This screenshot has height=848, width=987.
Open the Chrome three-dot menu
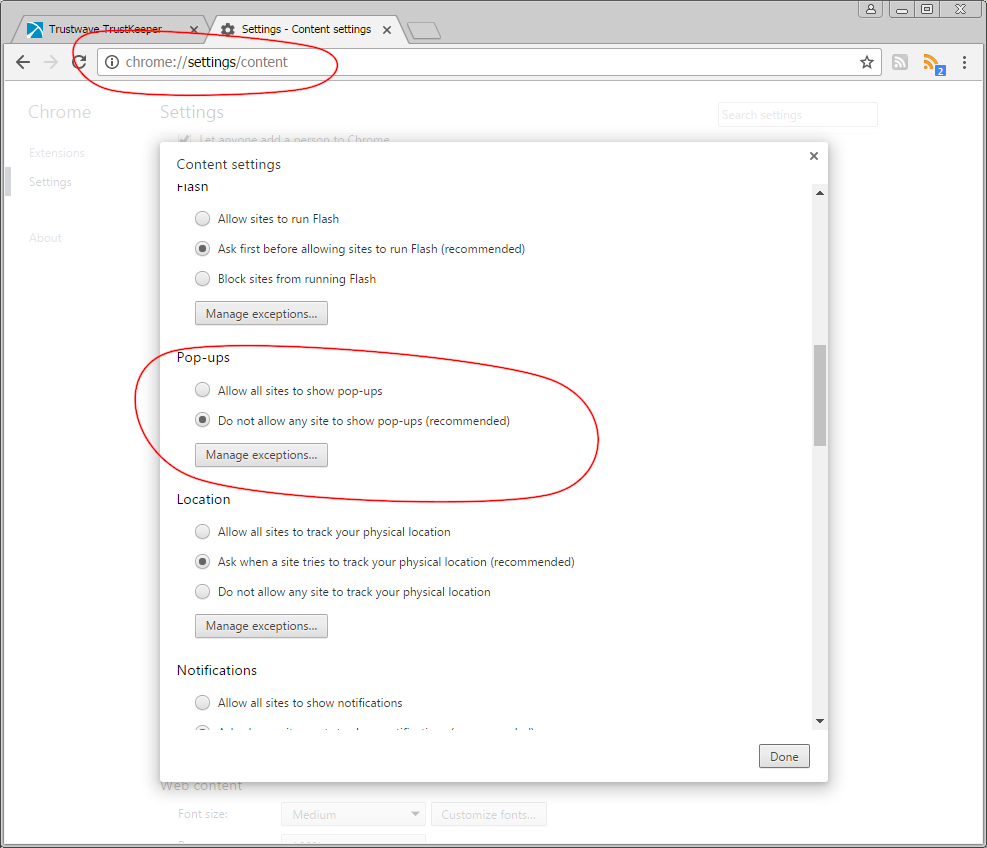coord(964,62)
